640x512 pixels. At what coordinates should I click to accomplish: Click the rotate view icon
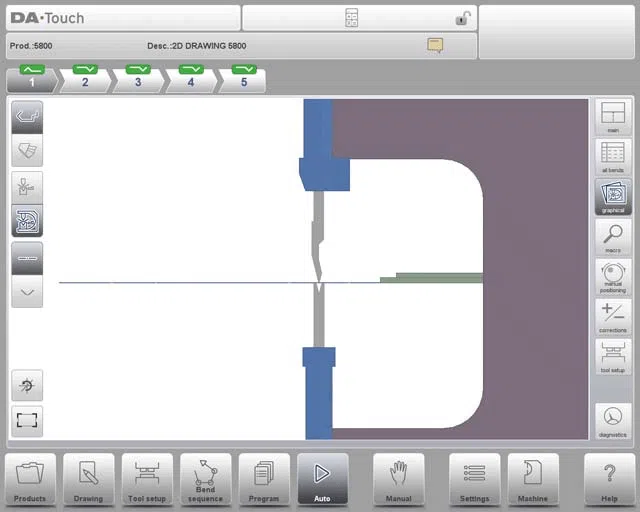(27, 385)
